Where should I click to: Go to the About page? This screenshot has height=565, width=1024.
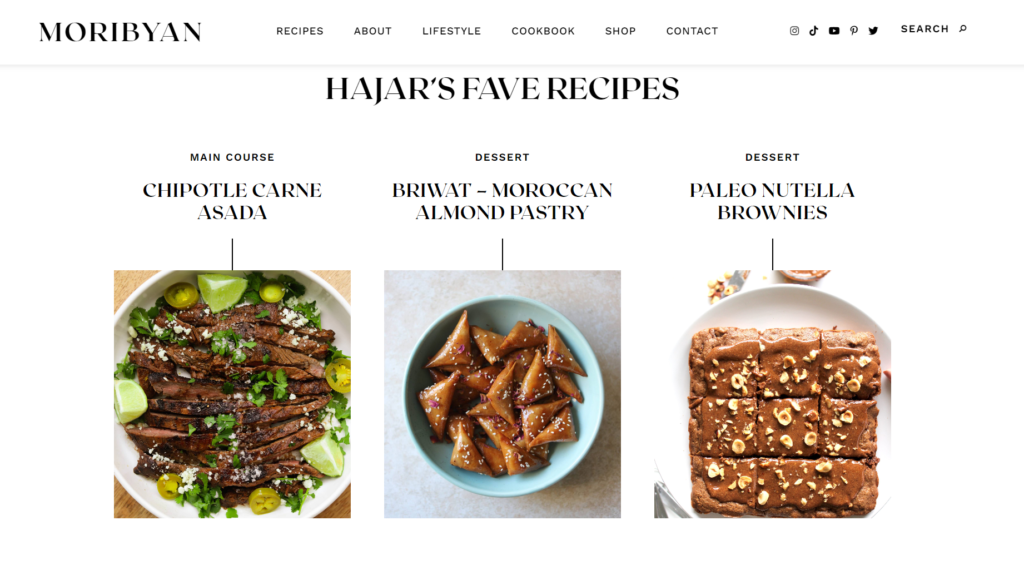pos(373,31)
